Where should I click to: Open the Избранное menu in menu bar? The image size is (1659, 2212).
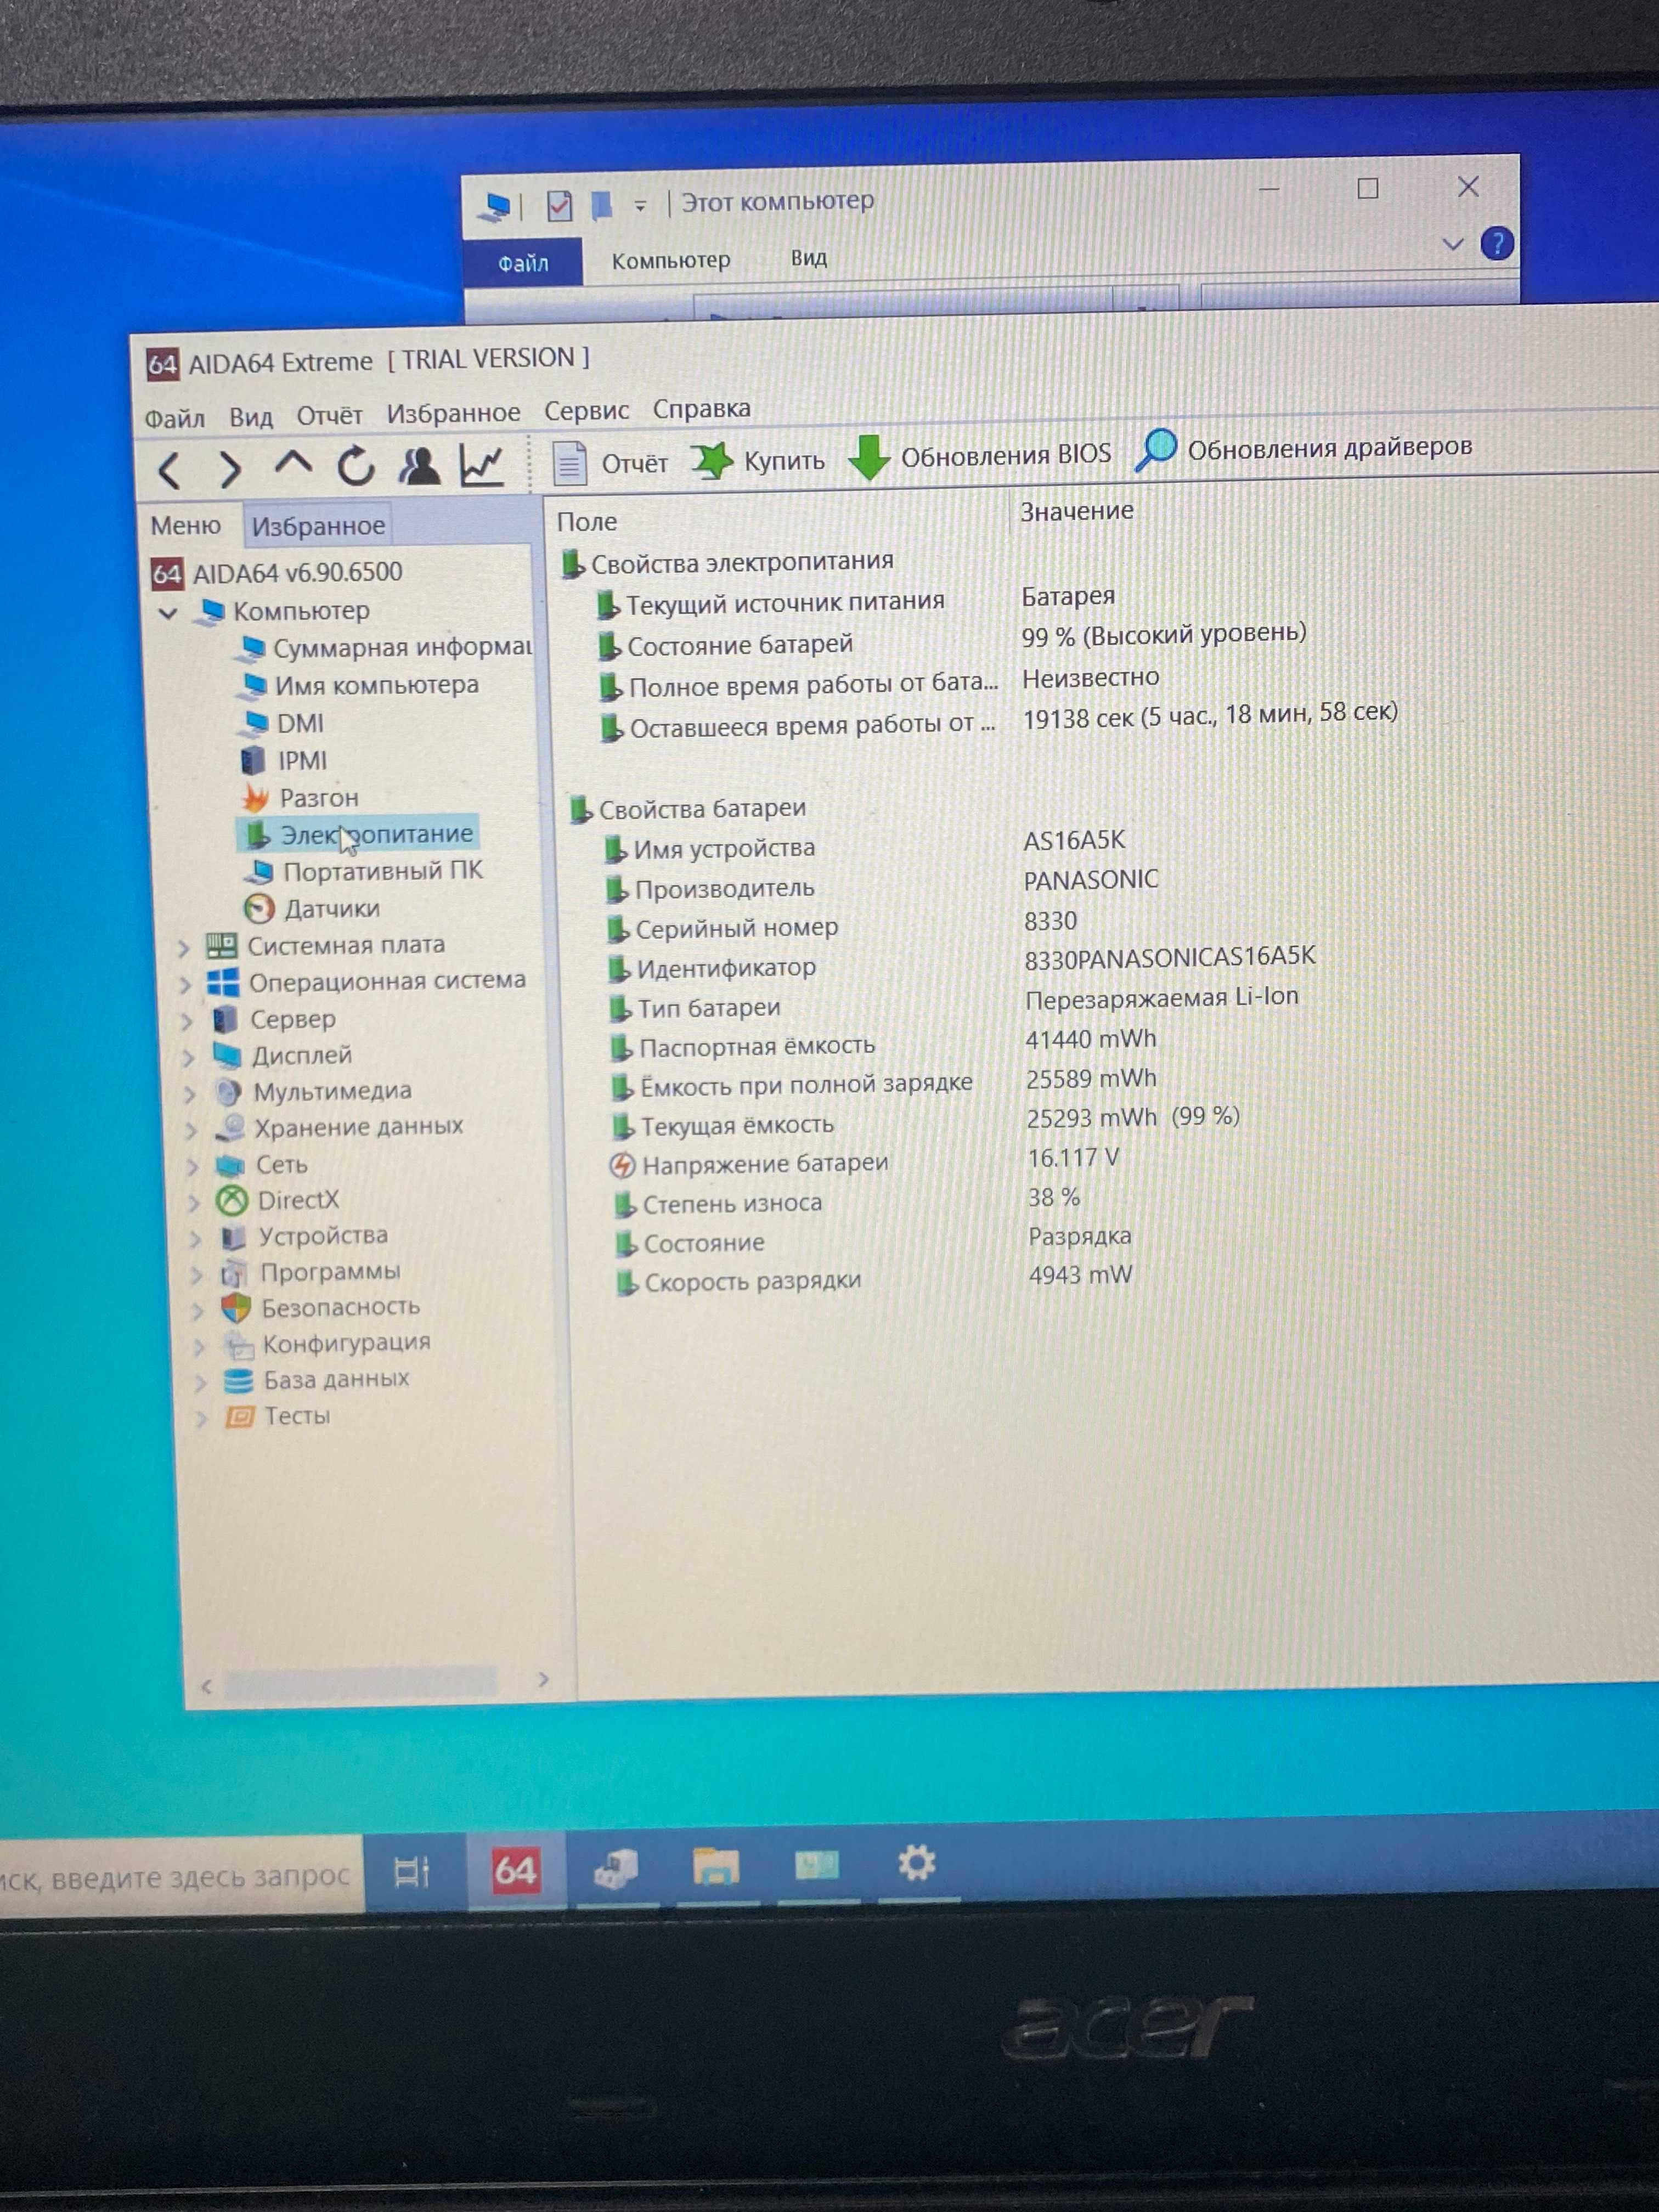pos(453,412)
